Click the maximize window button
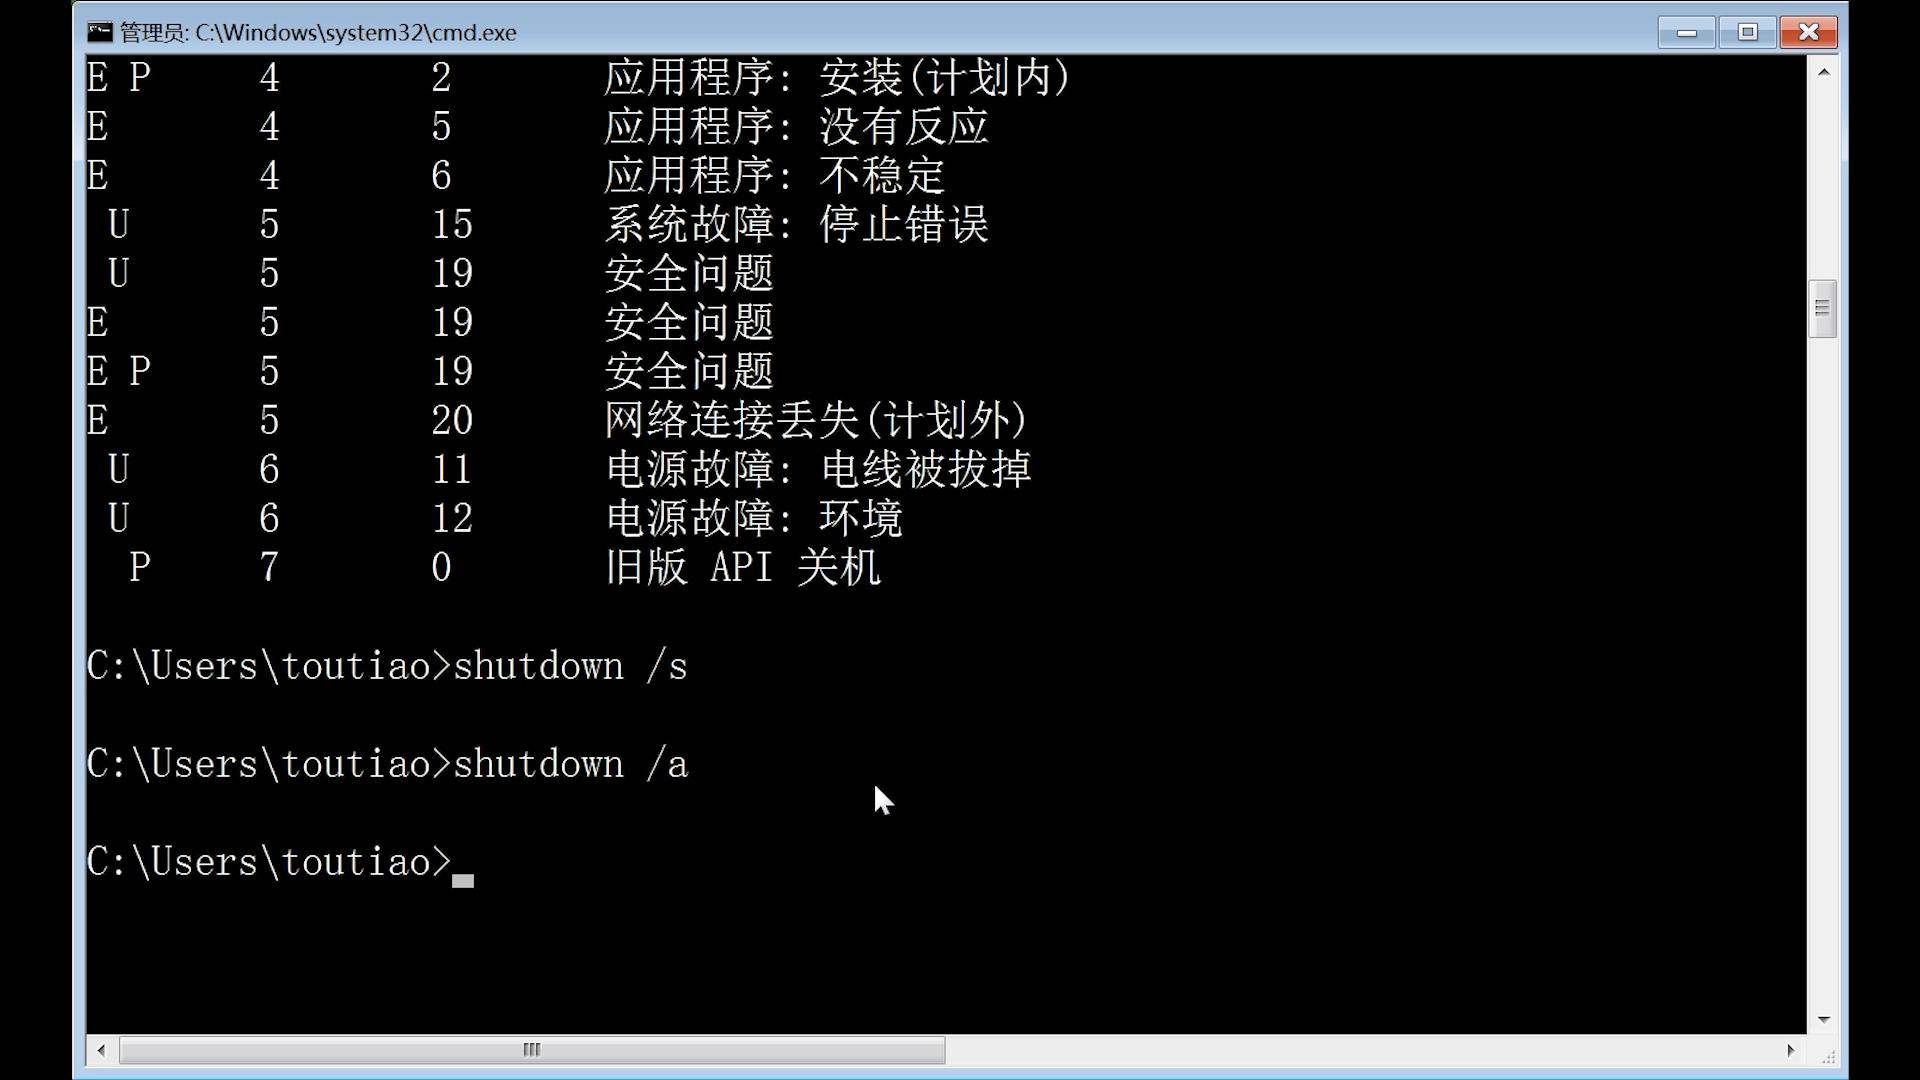The height and width of the screenshot is (1080, 1920). 1747,32
